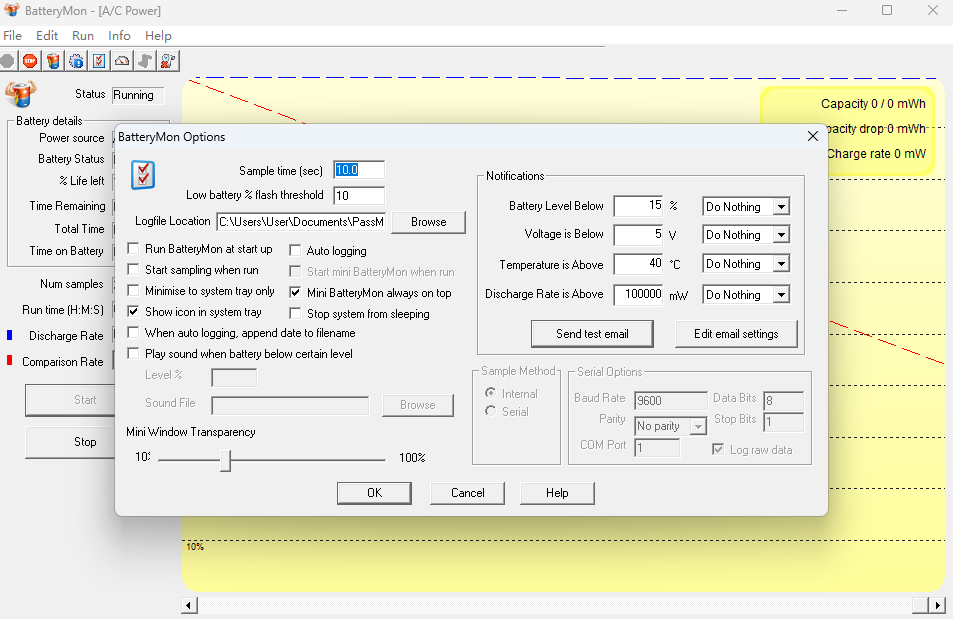The image size is (953, 619).
Task: Click the gray footprint toolbar icon
Action: tap(144, 60)
